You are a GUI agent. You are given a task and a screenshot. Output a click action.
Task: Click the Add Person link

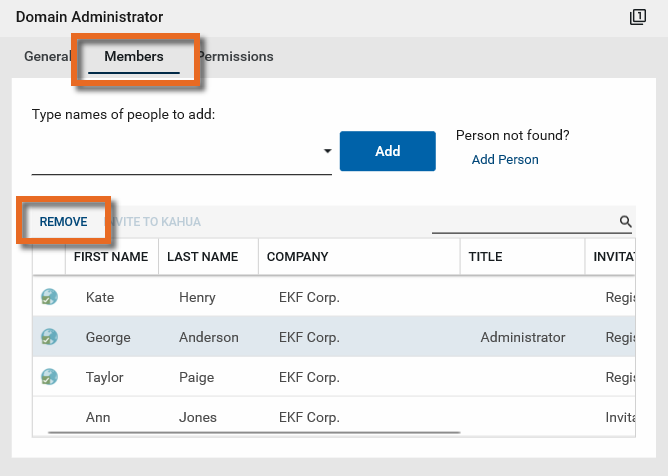(x=505, y=160)
